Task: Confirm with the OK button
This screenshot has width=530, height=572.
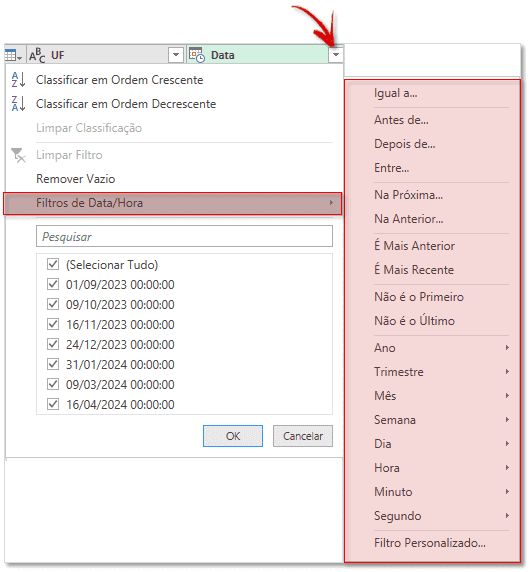Action: pyautogui.click(x=233, y=436)
